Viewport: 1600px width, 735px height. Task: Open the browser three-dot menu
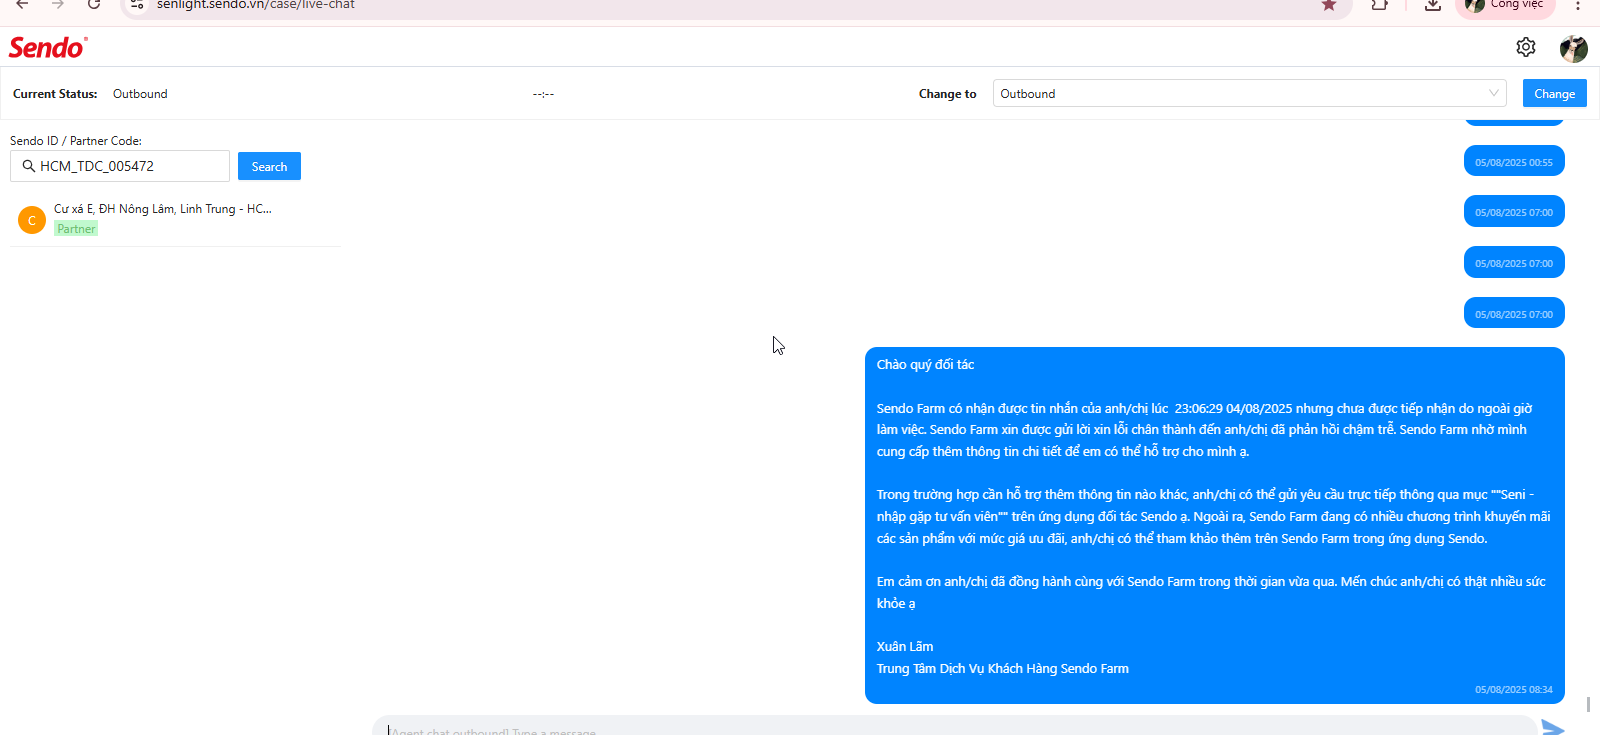(x=1578, y=5)
